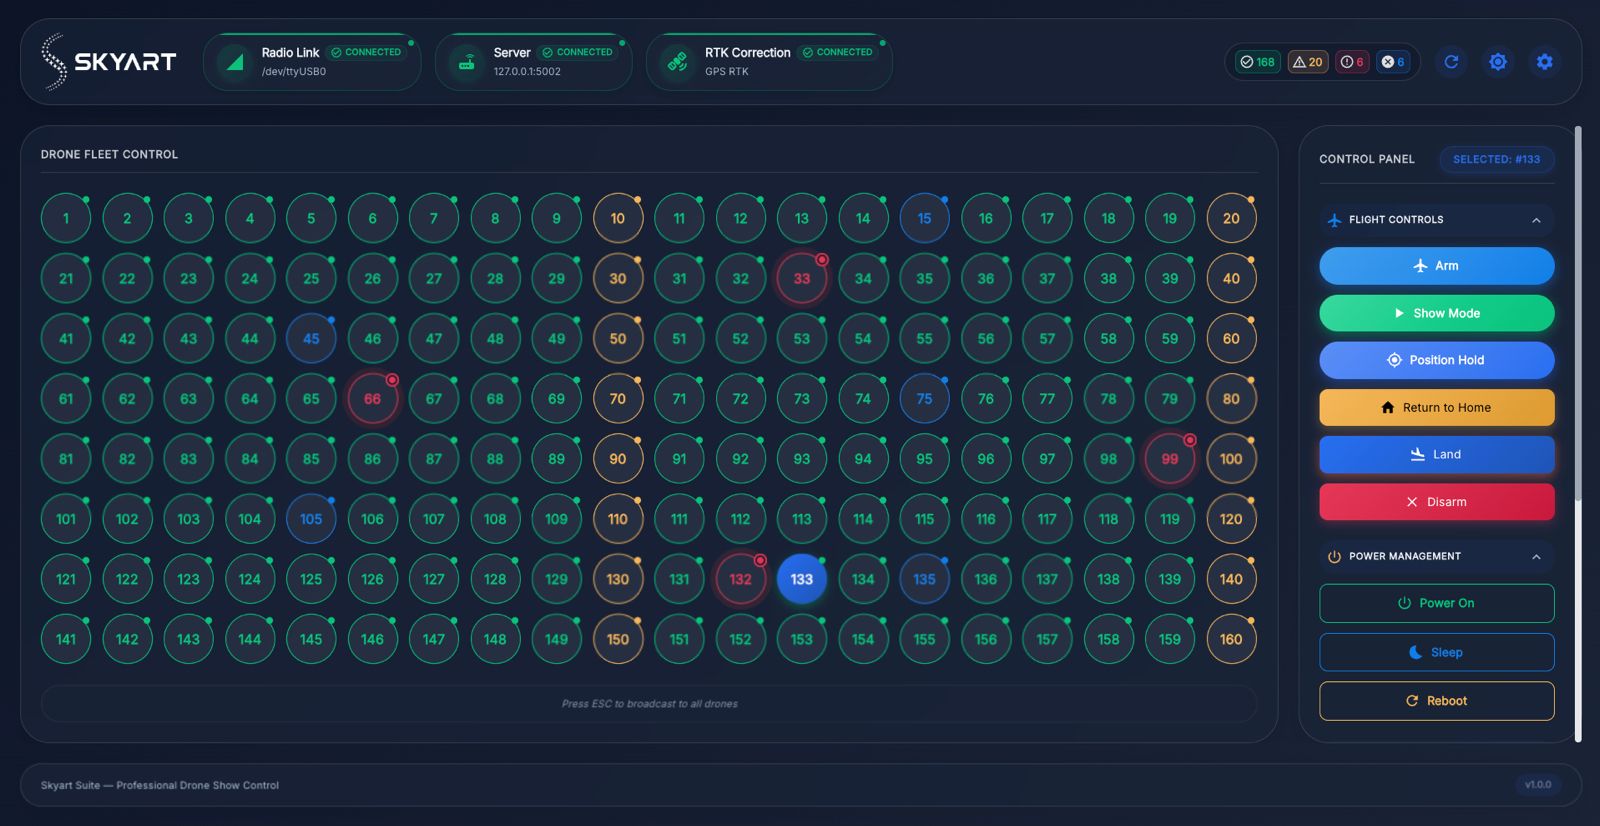
Task: Select red-alert drone 33
Action: [x=802, y=278]
